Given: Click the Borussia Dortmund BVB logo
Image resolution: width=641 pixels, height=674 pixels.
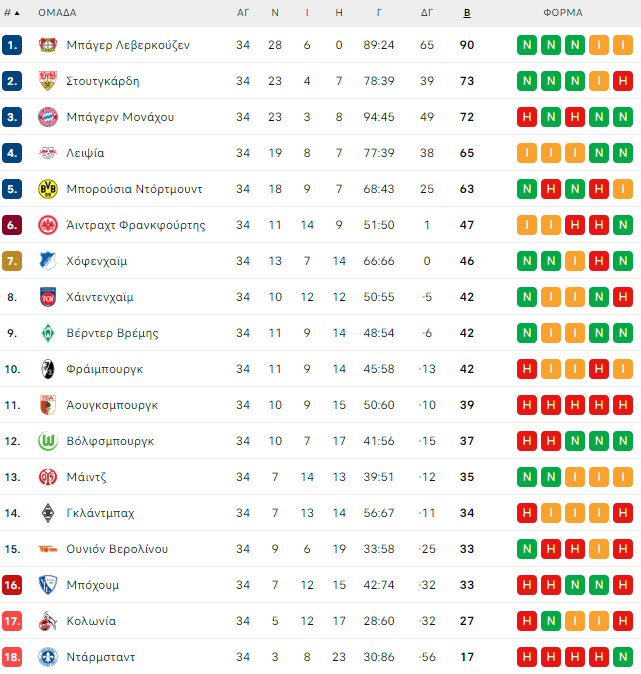Looking at the screenshot, I should pyautogui.click(x=46, y=189).
